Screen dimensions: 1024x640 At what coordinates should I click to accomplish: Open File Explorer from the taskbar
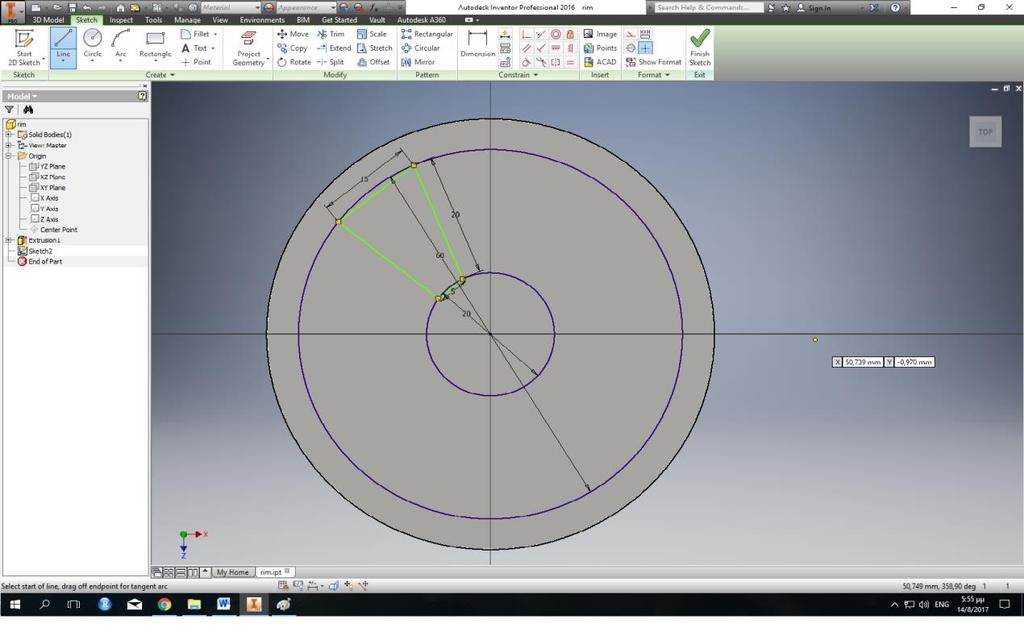tap(194, 605)
